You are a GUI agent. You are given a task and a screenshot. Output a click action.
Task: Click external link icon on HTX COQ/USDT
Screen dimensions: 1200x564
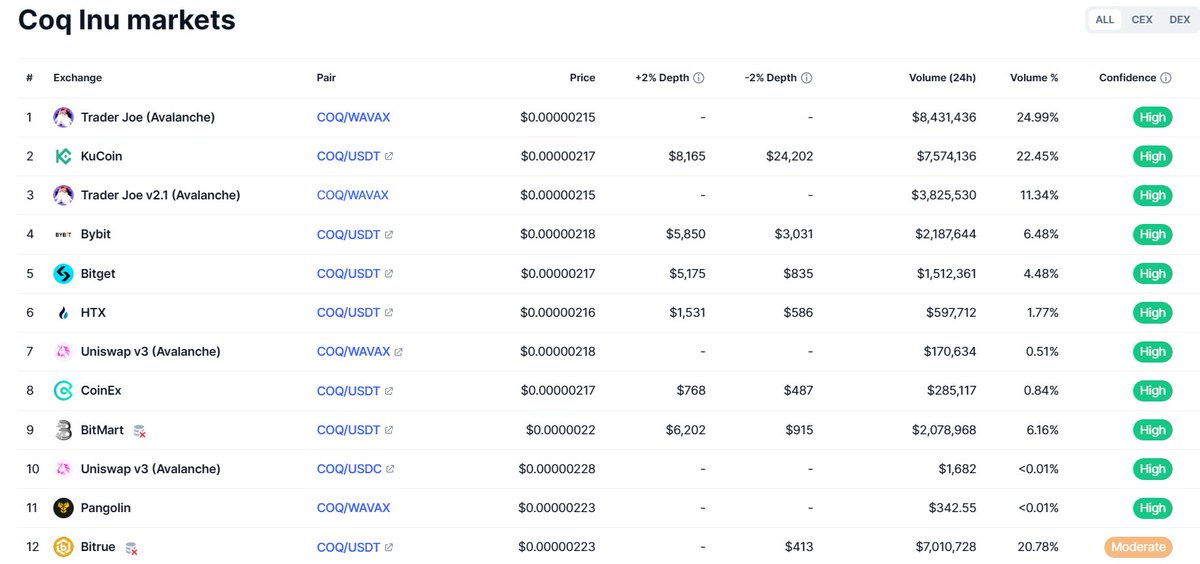coord(389,312)
